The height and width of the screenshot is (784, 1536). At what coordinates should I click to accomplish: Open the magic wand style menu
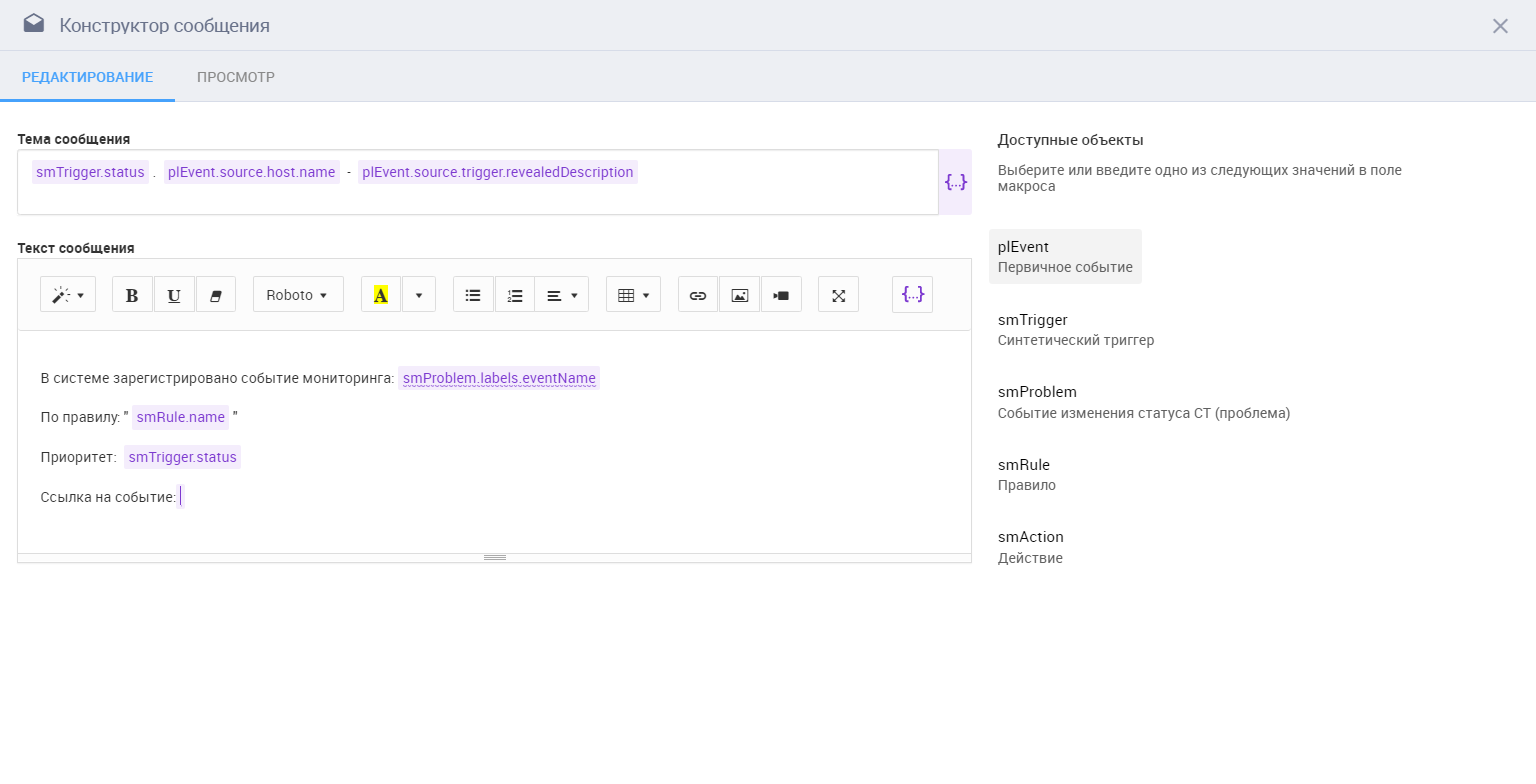pyautogui.click(x=68, y=295)
